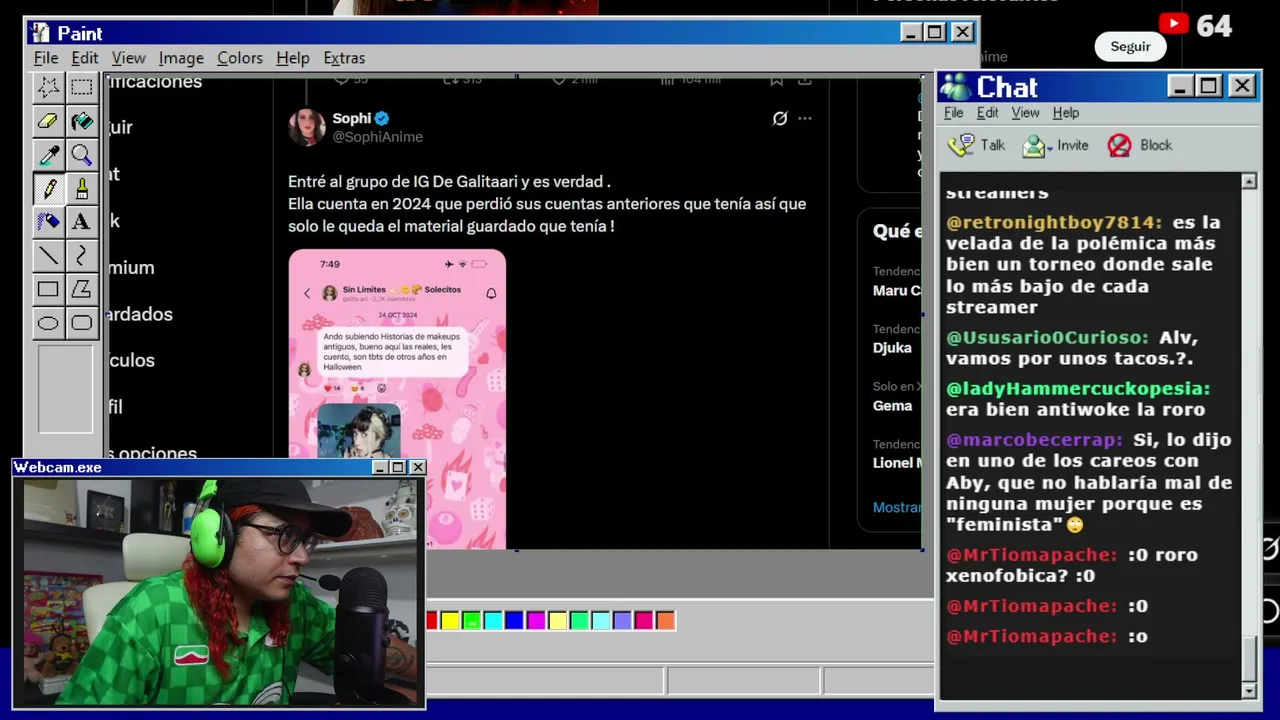Click the white Seguir follow button

click(x=1130, y=47)
